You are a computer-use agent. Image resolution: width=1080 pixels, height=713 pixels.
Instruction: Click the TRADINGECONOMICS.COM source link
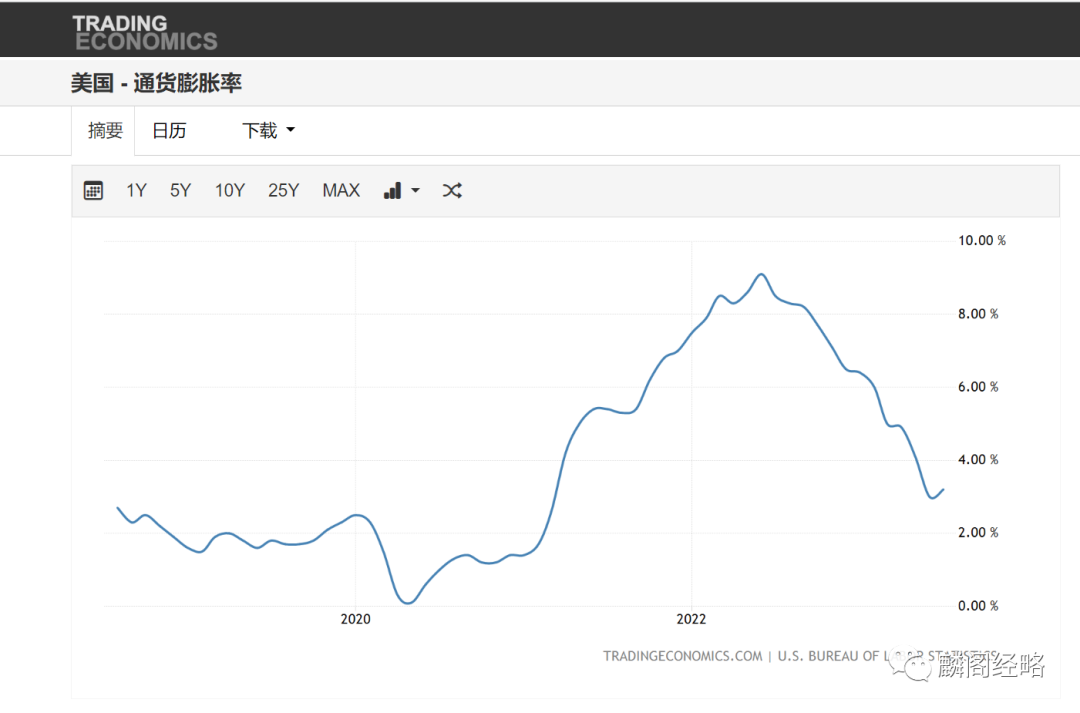click(683, 656)
